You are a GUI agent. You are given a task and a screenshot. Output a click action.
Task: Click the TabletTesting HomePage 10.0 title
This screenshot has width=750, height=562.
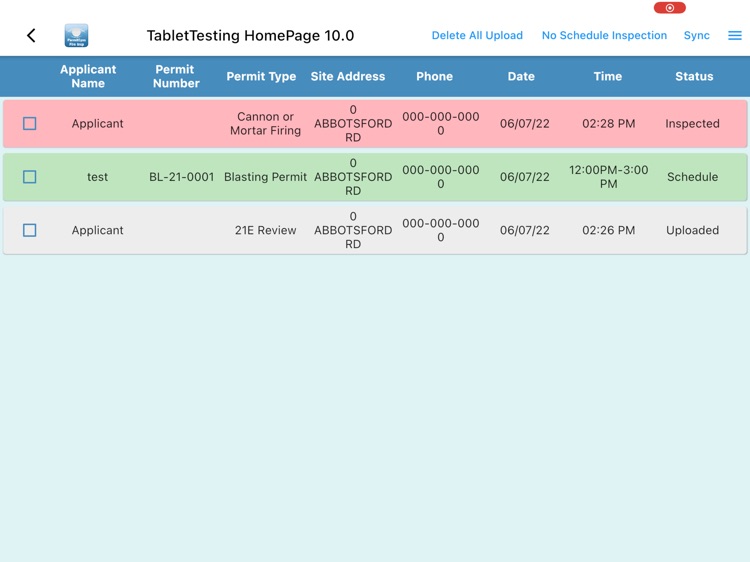[x=250, y=35]
